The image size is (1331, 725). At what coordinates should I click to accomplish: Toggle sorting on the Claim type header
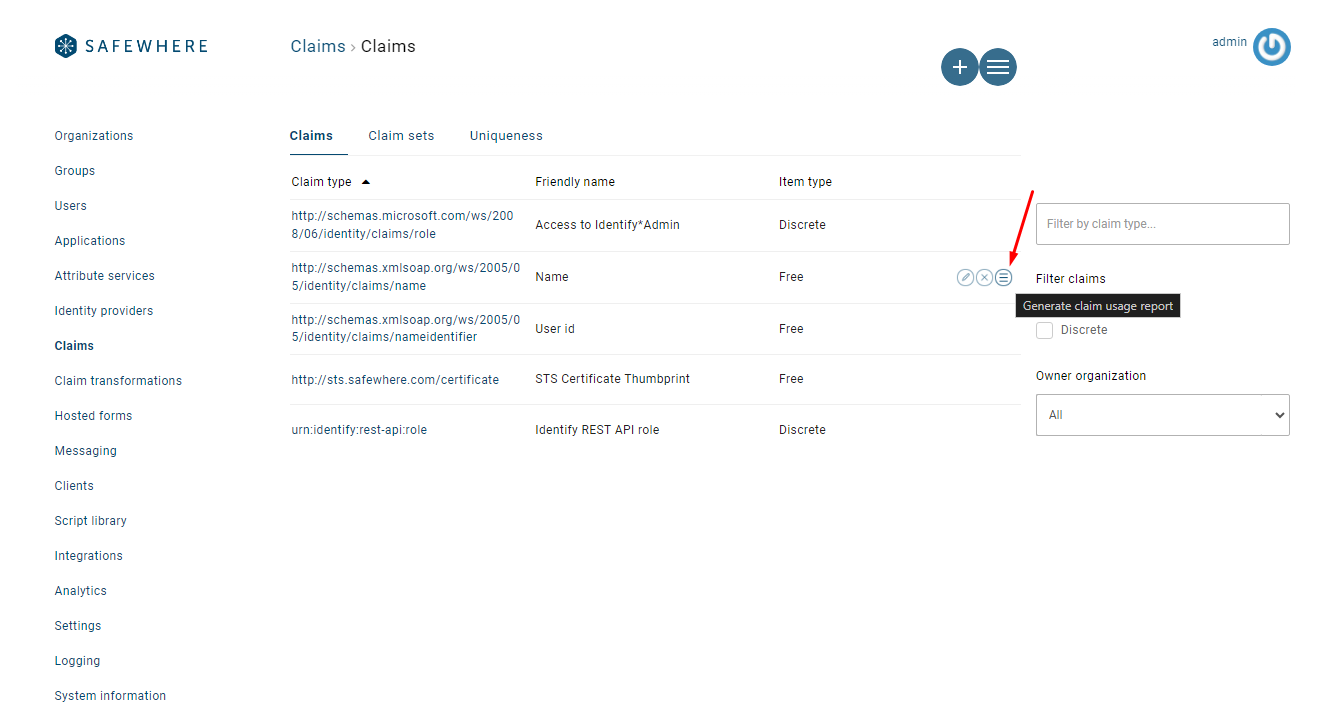[320, 181]
